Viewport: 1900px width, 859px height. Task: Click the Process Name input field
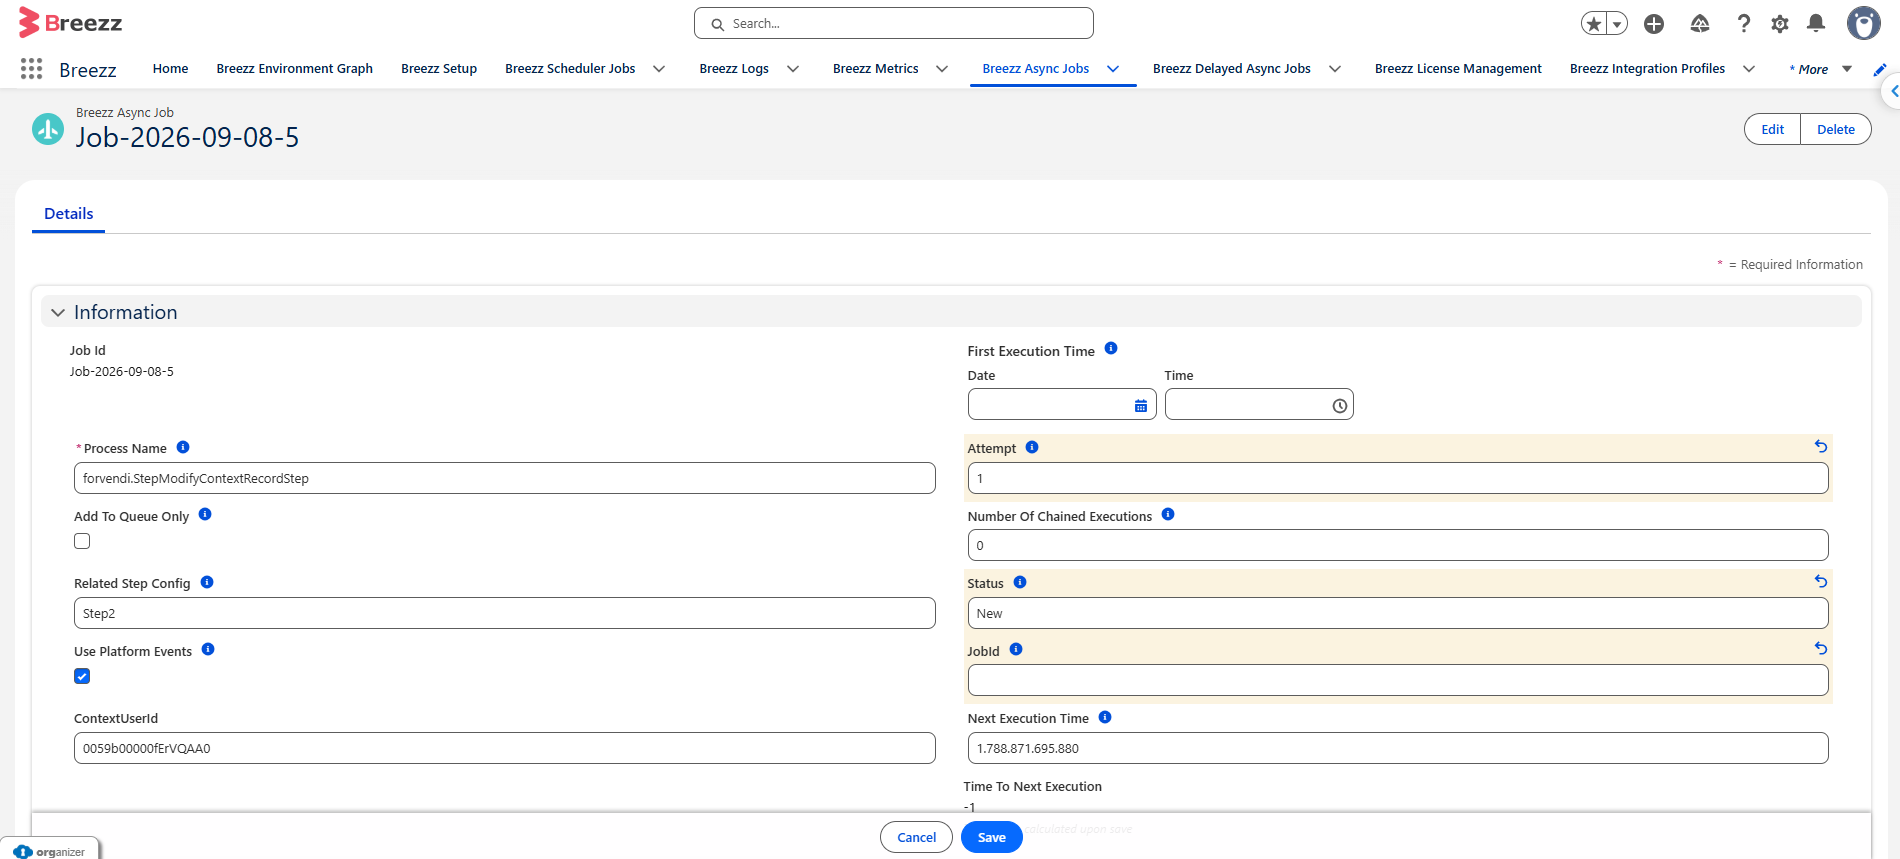pos(505,478)
